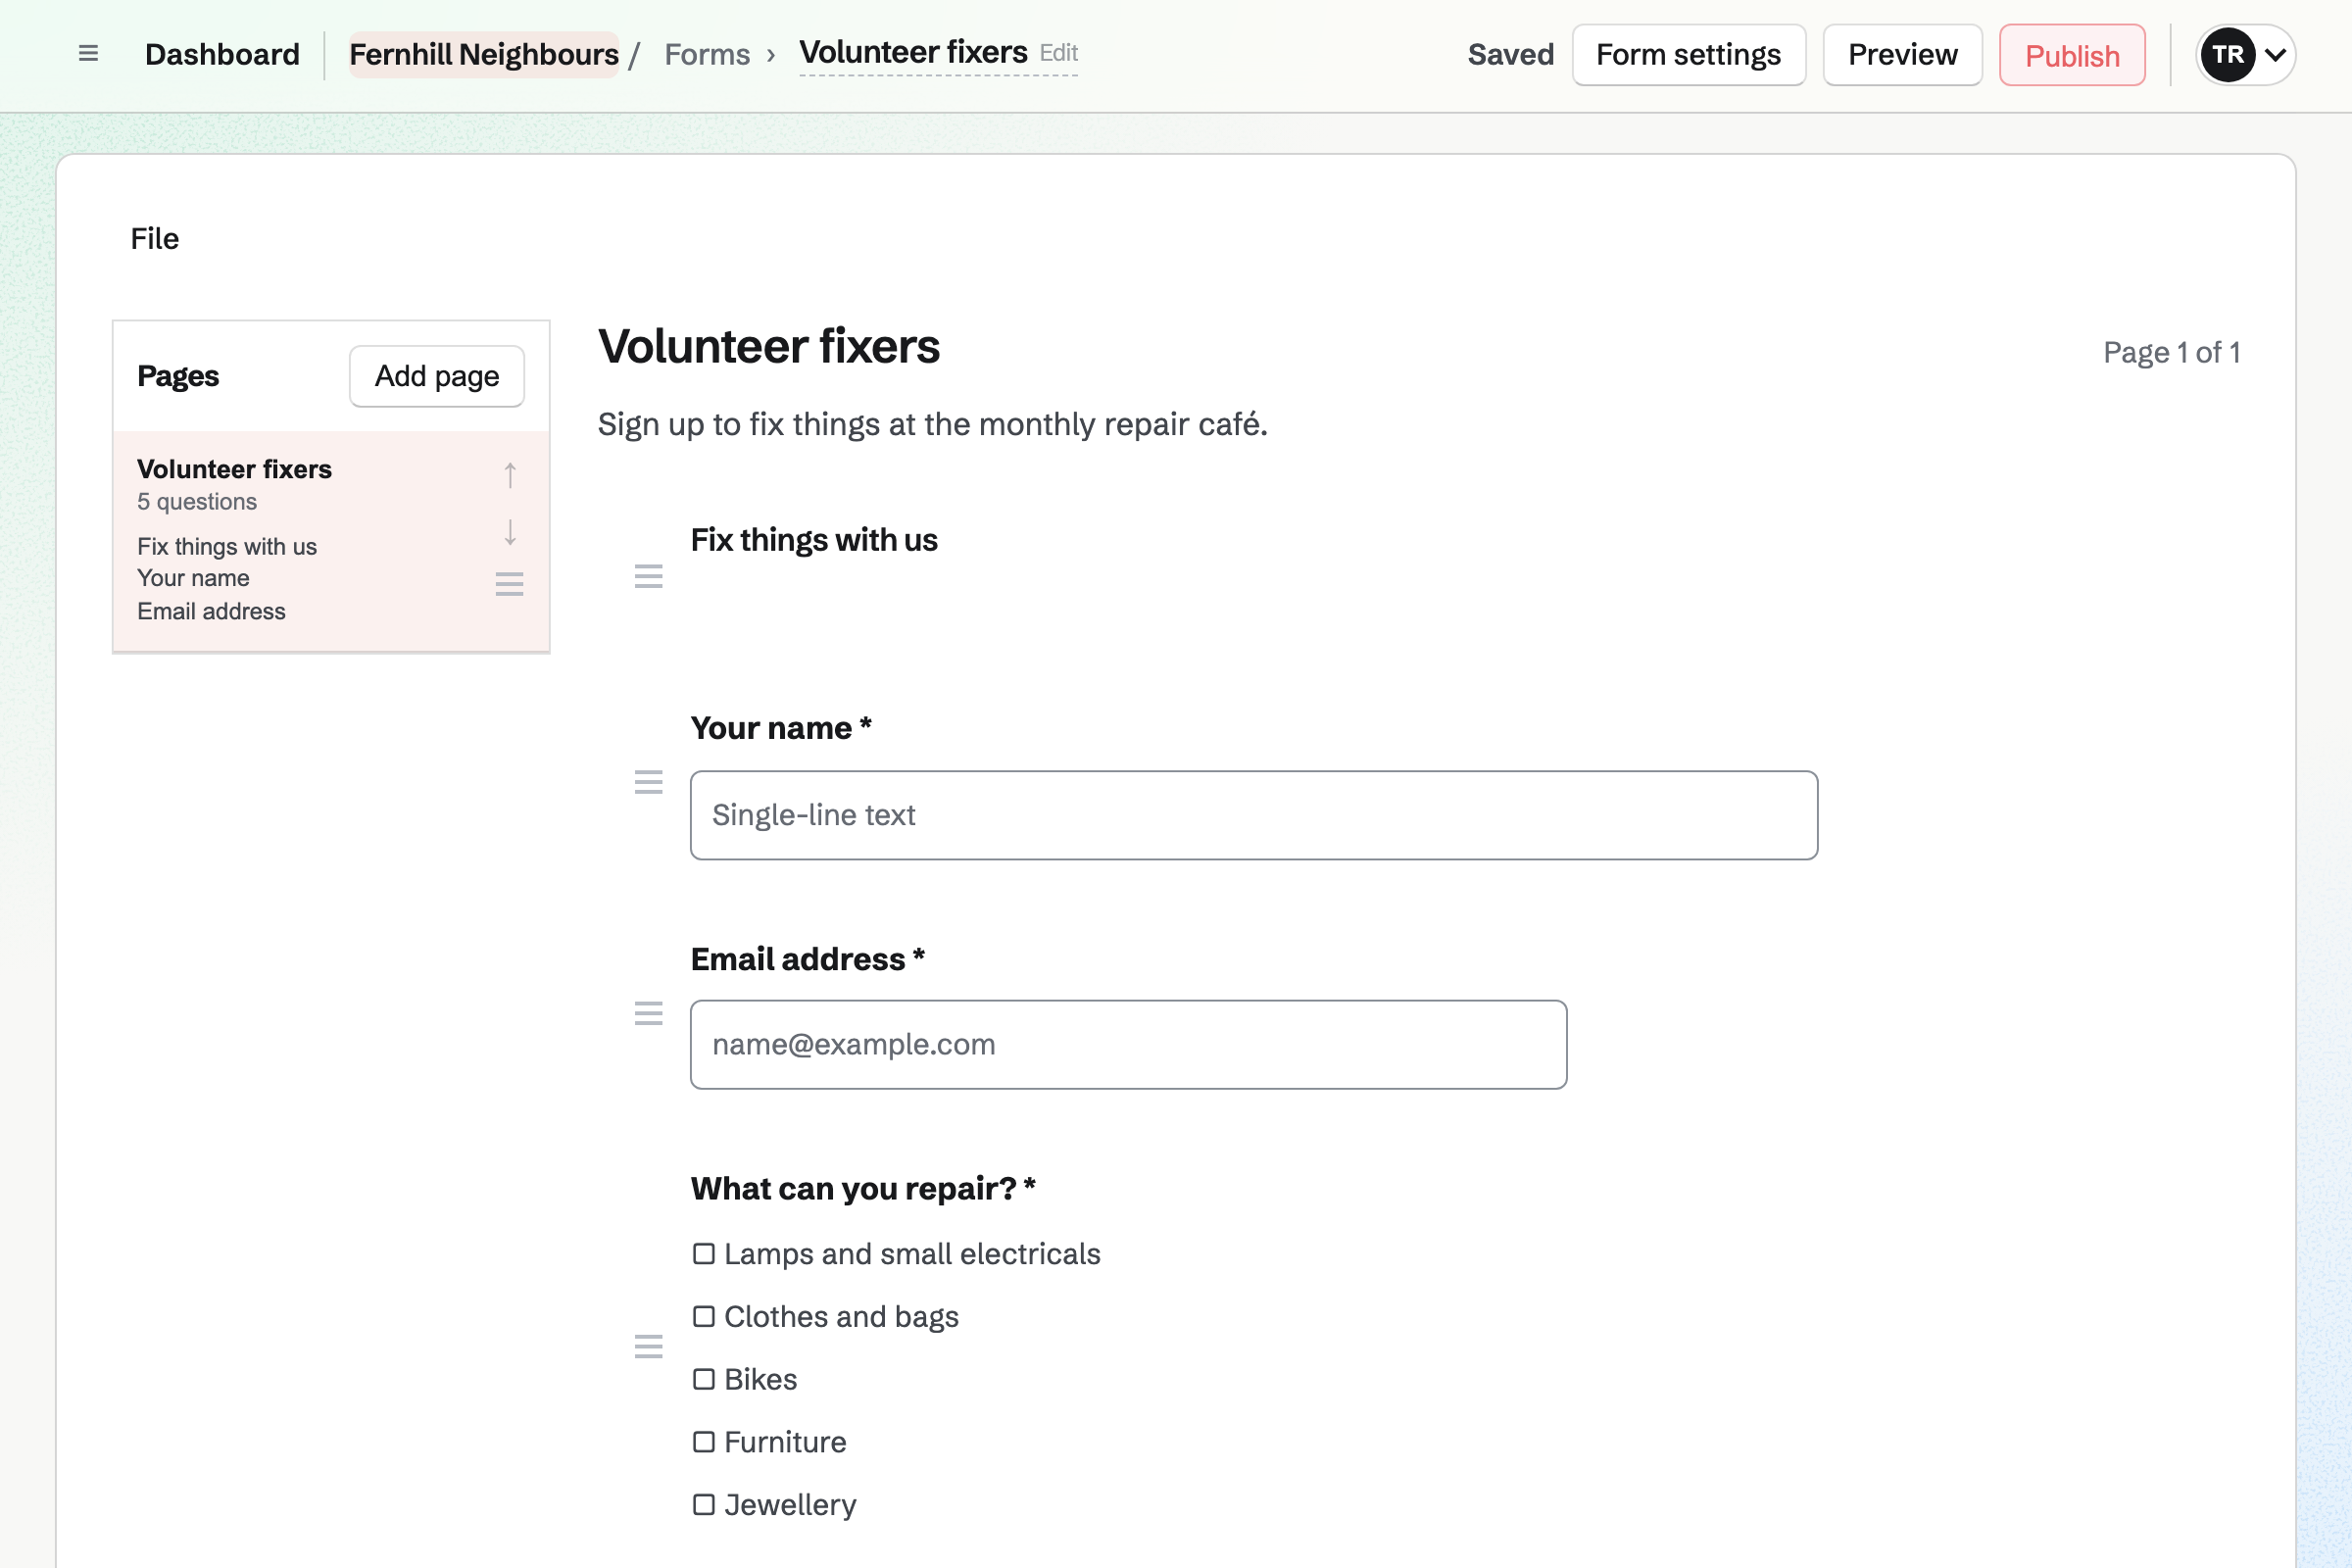Click the TR user avatar
The width and height of the screenshot is (2352, 1568).
pyautogui.click(x=2228, y=54)
